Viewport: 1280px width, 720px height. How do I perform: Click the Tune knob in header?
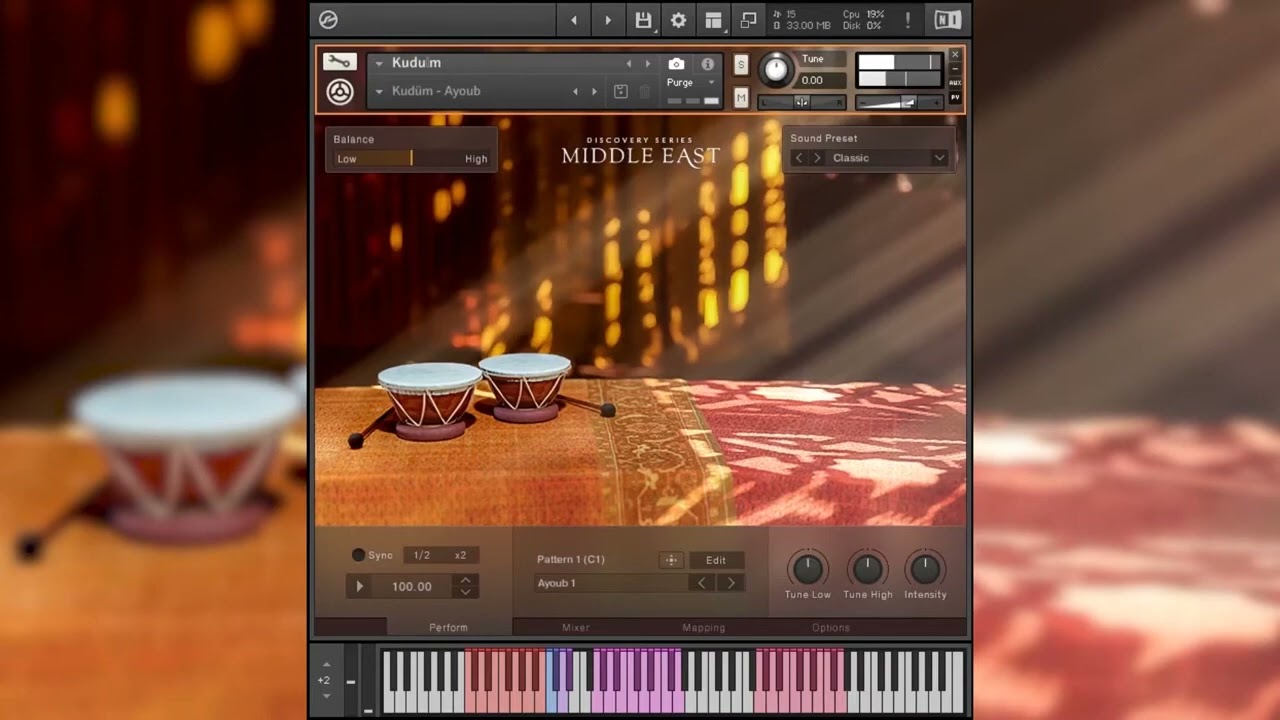[776, 70]
